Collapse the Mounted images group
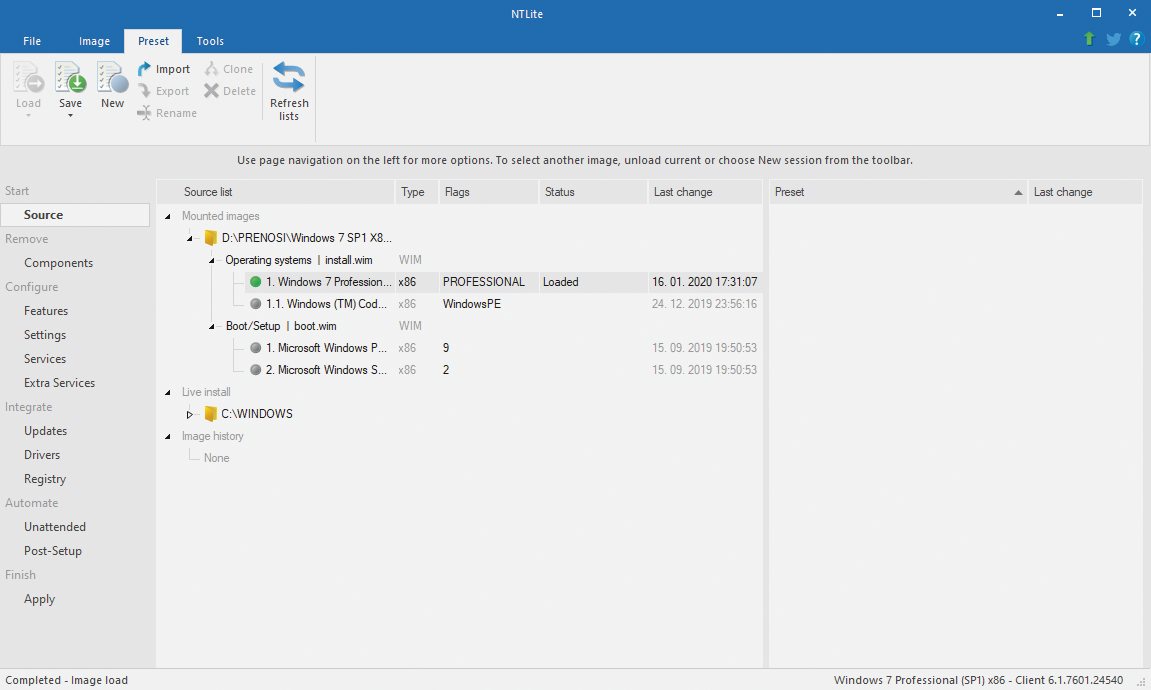Screen dimensions: 1151x690 tap(167, 217)
